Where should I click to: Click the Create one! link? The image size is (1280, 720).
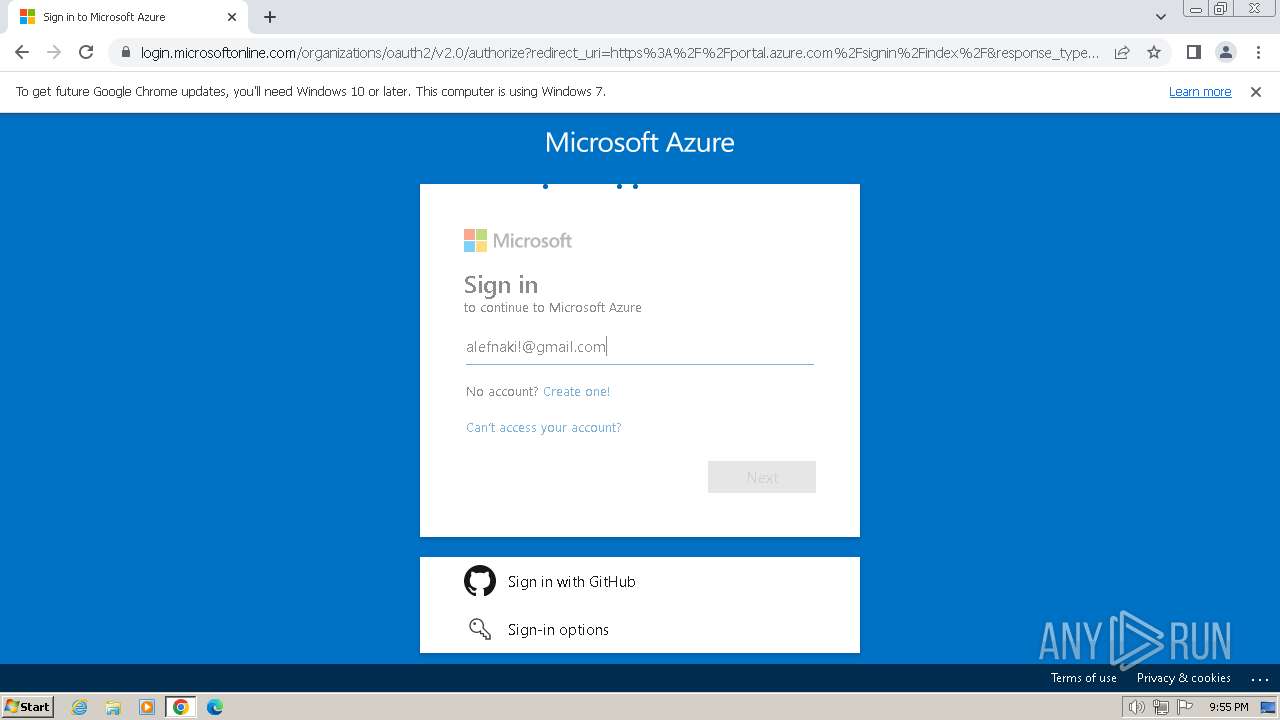click(x=576, y=391)
